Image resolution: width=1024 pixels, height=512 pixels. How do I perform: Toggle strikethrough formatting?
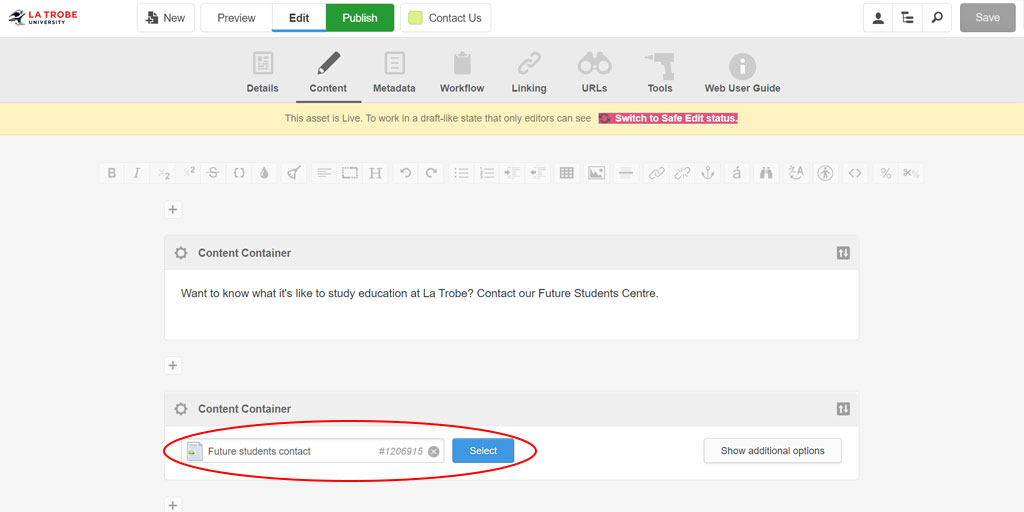212,173
